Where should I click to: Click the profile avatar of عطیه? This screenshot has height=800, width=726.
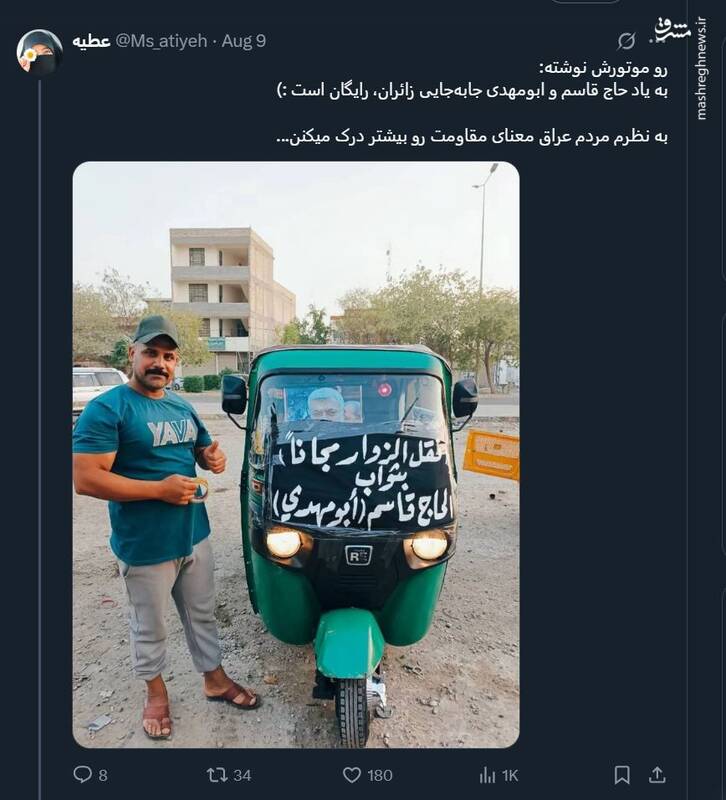pyautogui.click(x=41, y=47)
